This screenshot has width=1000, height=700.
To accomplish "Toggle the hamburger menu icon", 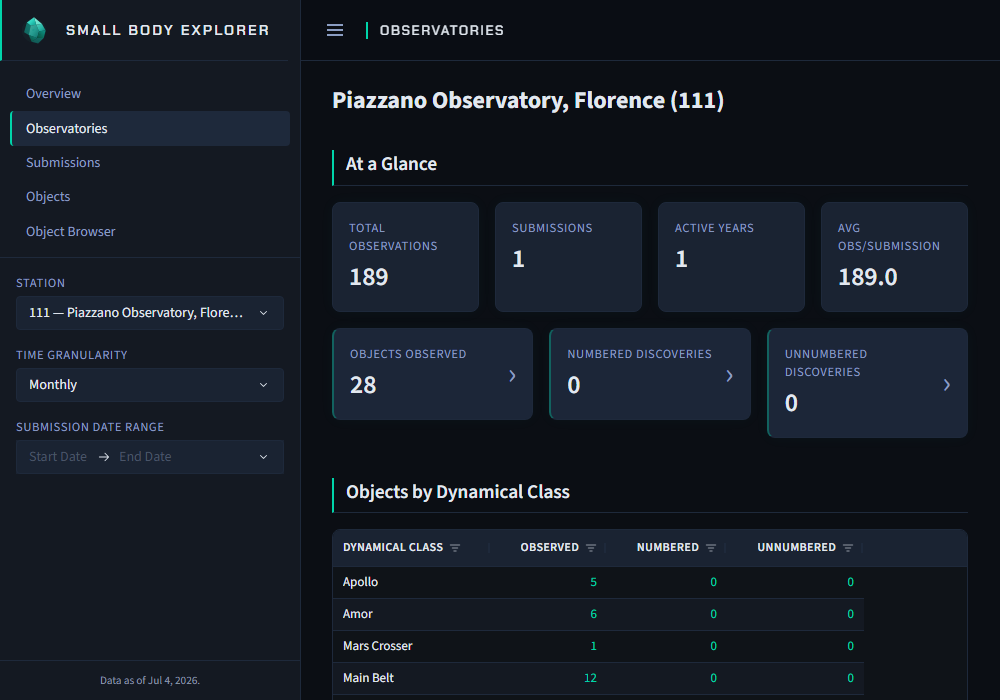I will coord(335,30).
